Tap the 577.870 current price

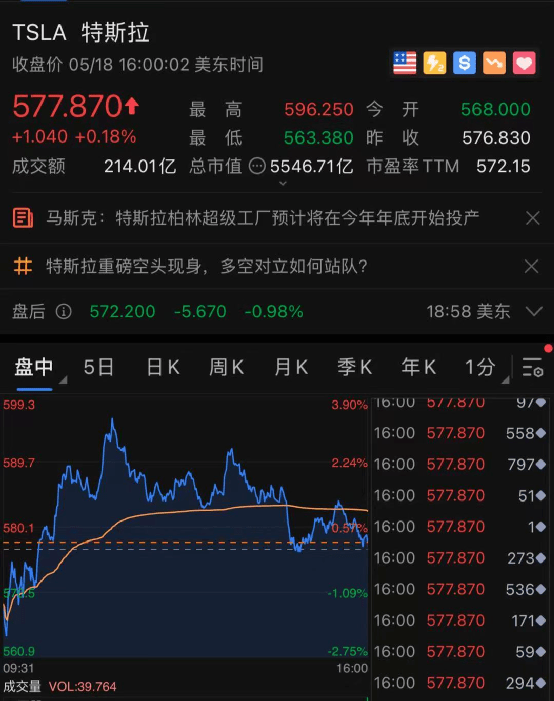pyautogui.click(x=67, y=106)
